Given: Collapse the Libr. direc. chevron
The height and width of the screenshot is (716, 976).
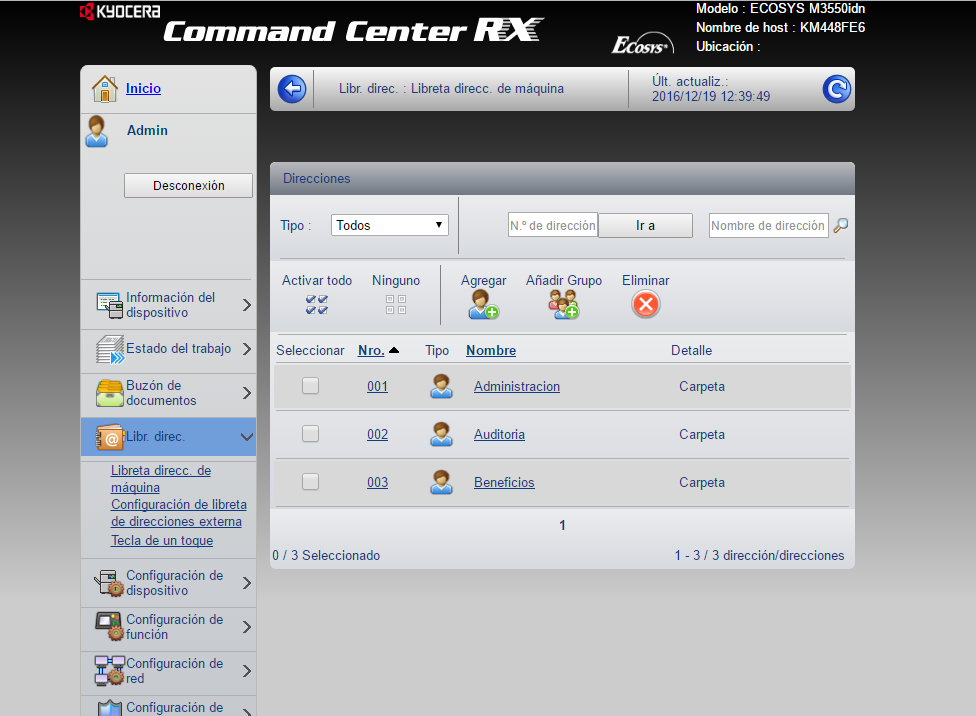Looking at the screenshot, I should pos(247,437).
